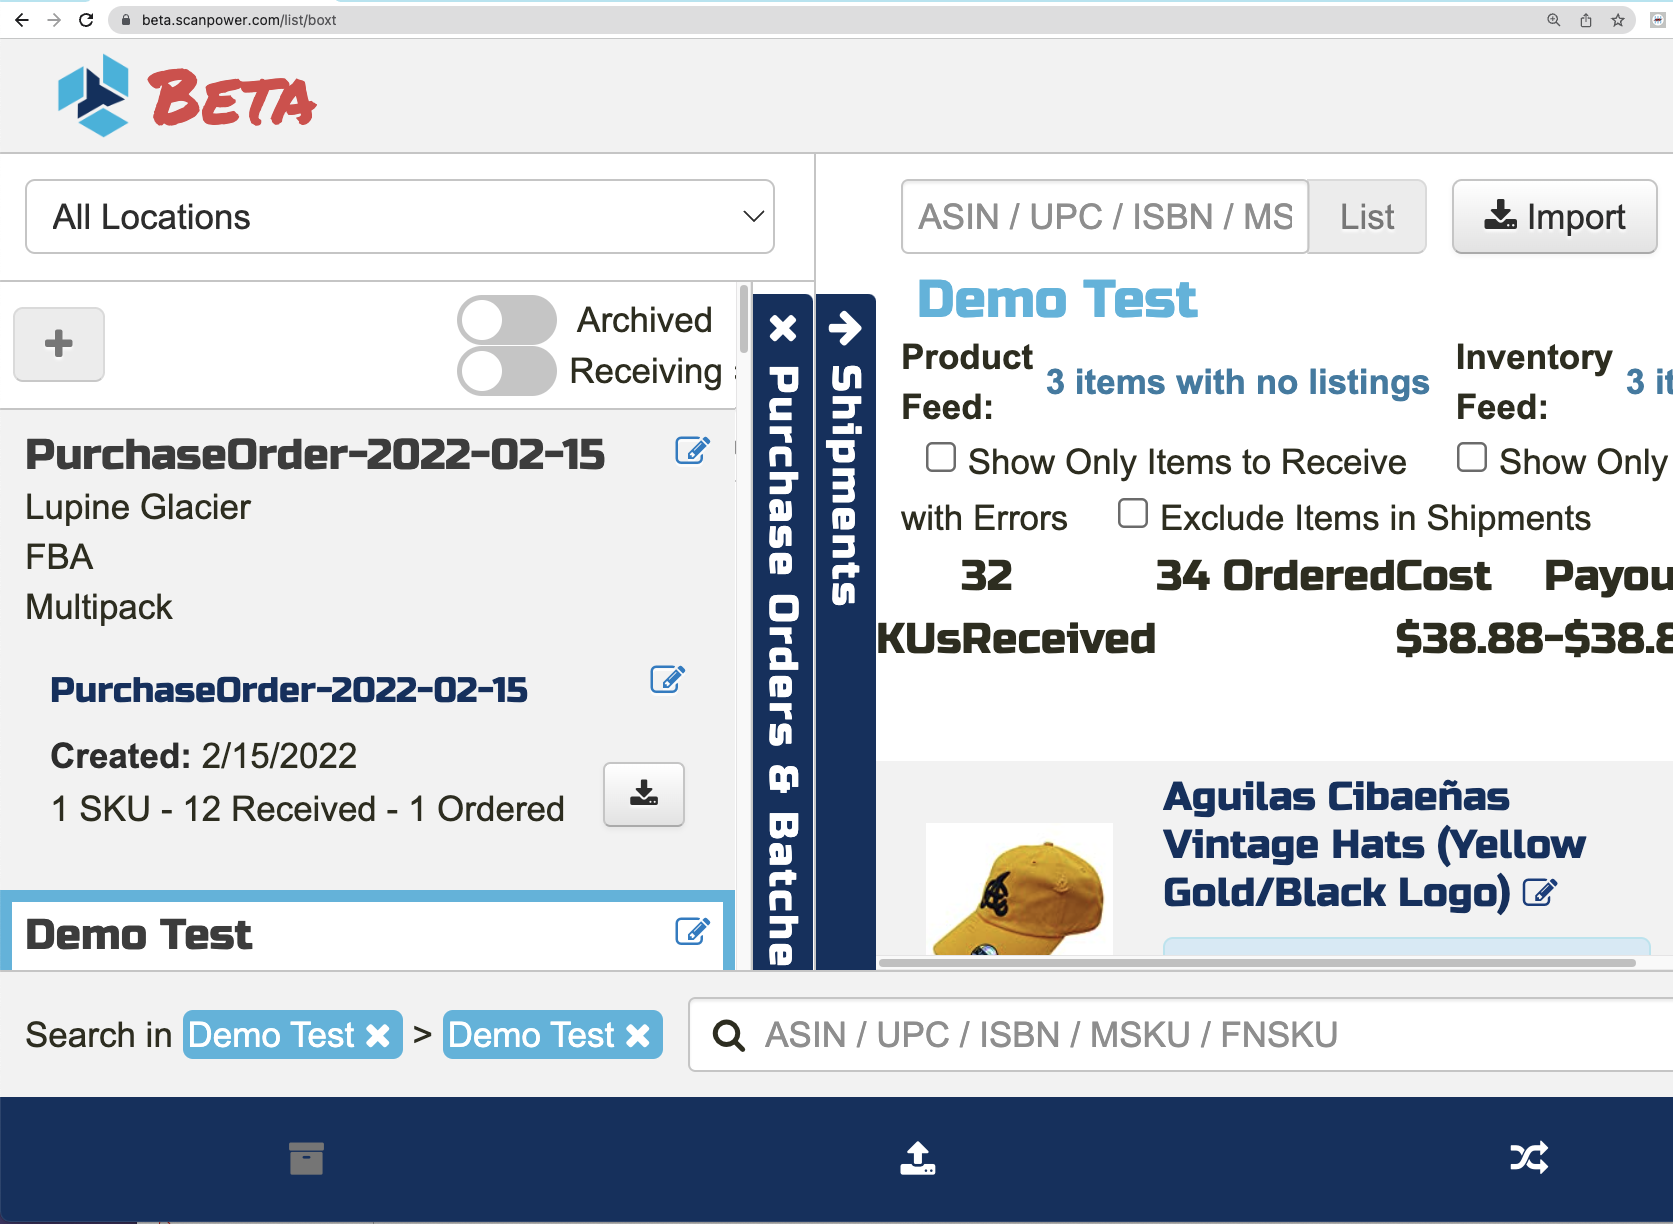Go back in browser

21,20
